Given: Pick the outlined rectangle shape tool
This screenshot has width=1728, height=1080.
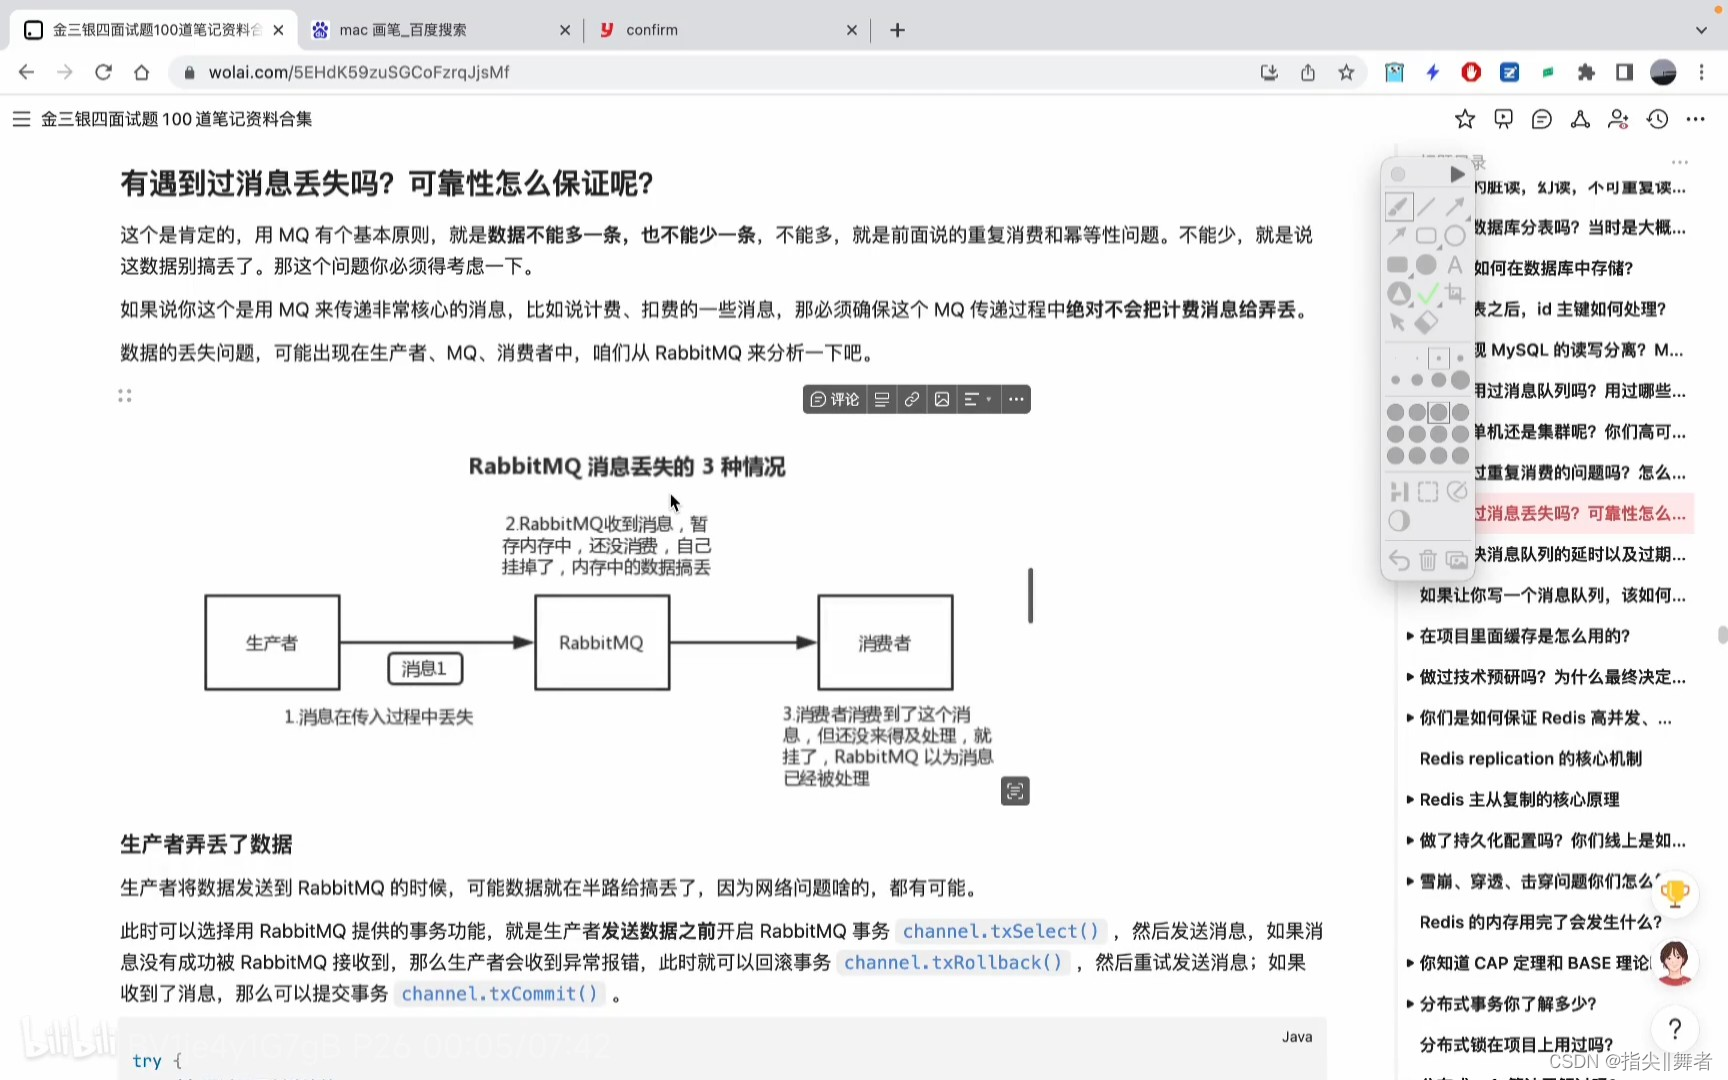Looking at the screenshot, I should (x=1427, y=236).
